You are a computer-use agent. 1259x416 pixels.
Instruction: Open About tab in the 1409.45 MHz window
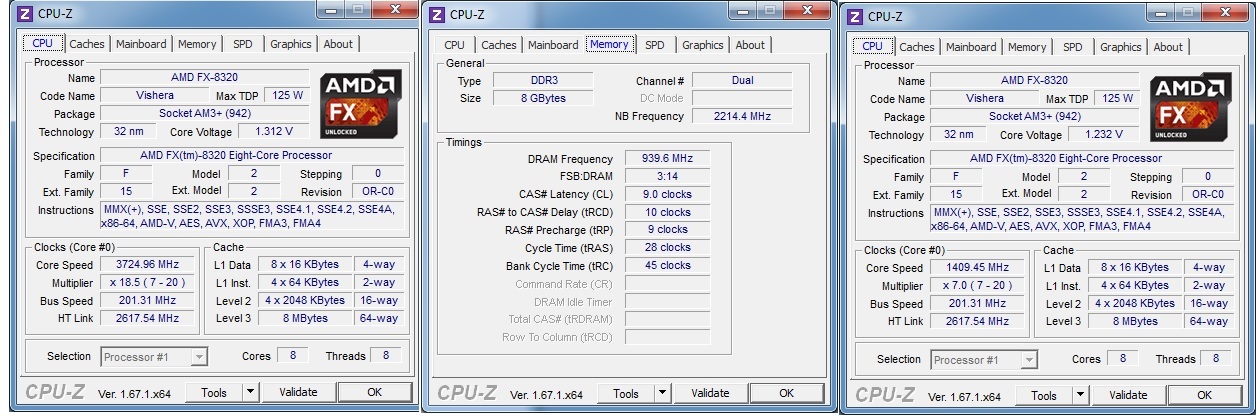pyautogui.click(x=1168, y=47)
